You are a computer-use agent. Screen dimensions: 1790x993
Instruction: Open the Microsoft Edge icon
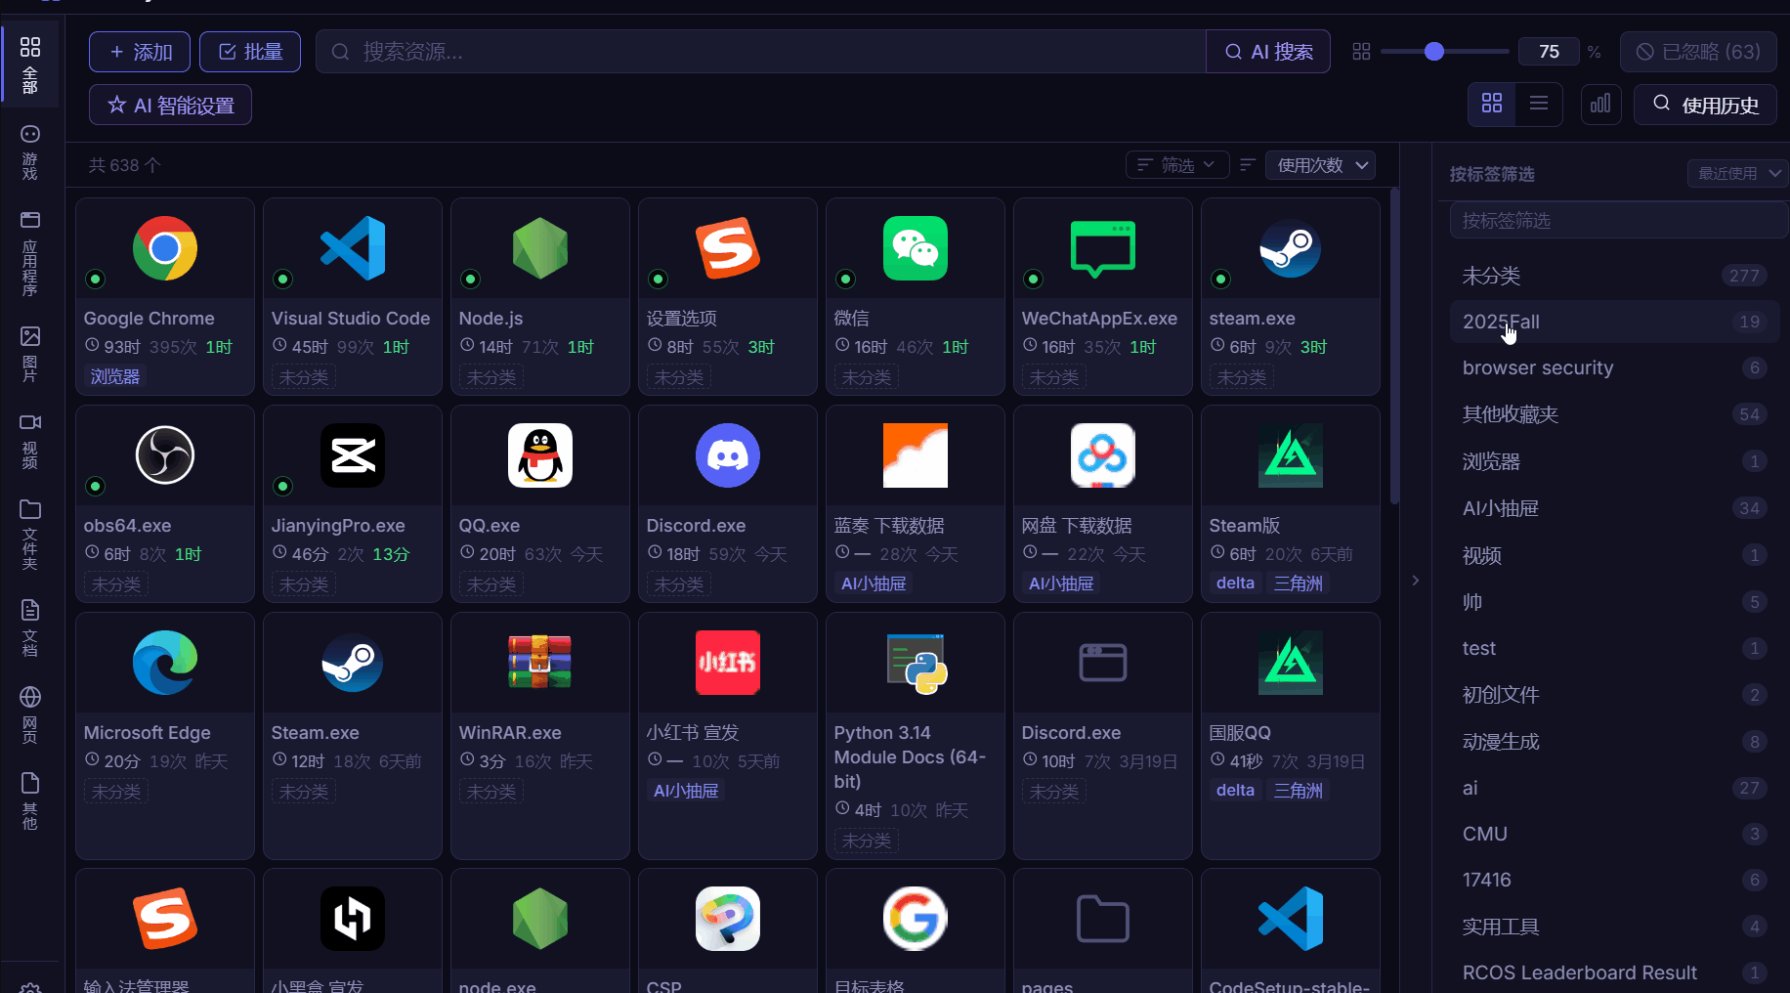pos(165,662)
